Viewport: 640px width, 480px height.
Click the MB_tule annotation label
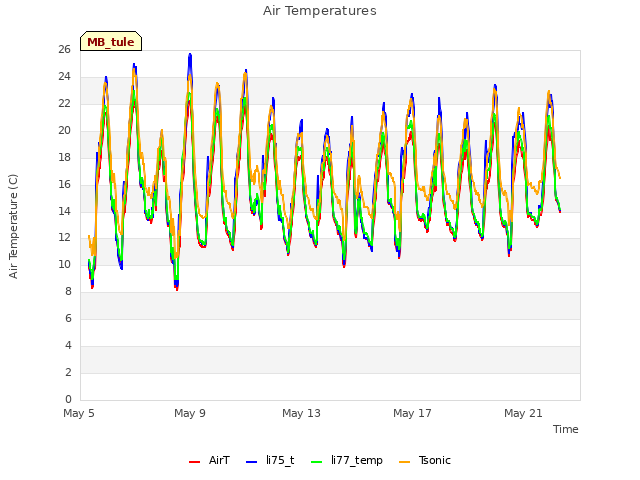point(111,41)
